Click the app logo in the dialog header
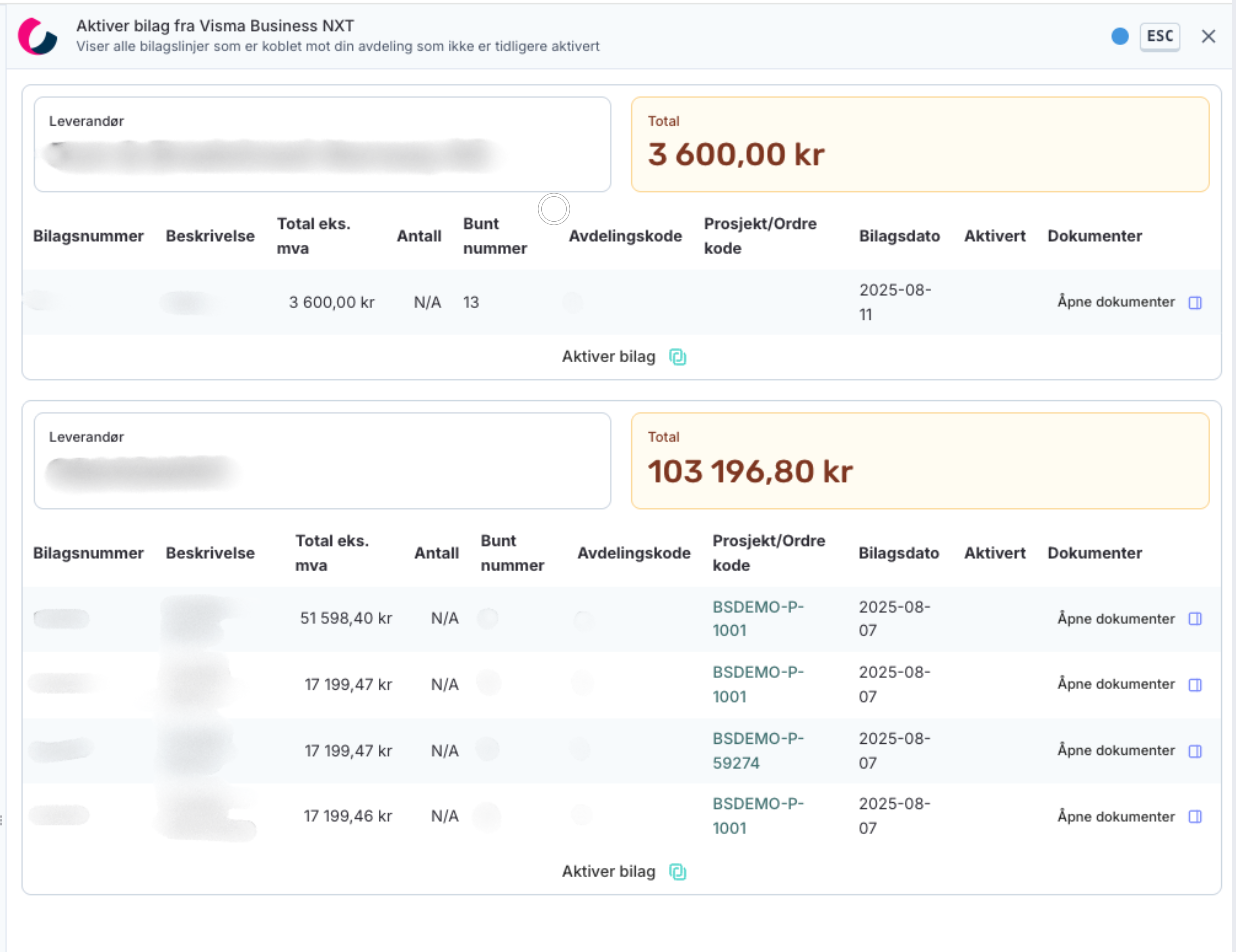1236x952 pixels. click(x=39, y=36)
